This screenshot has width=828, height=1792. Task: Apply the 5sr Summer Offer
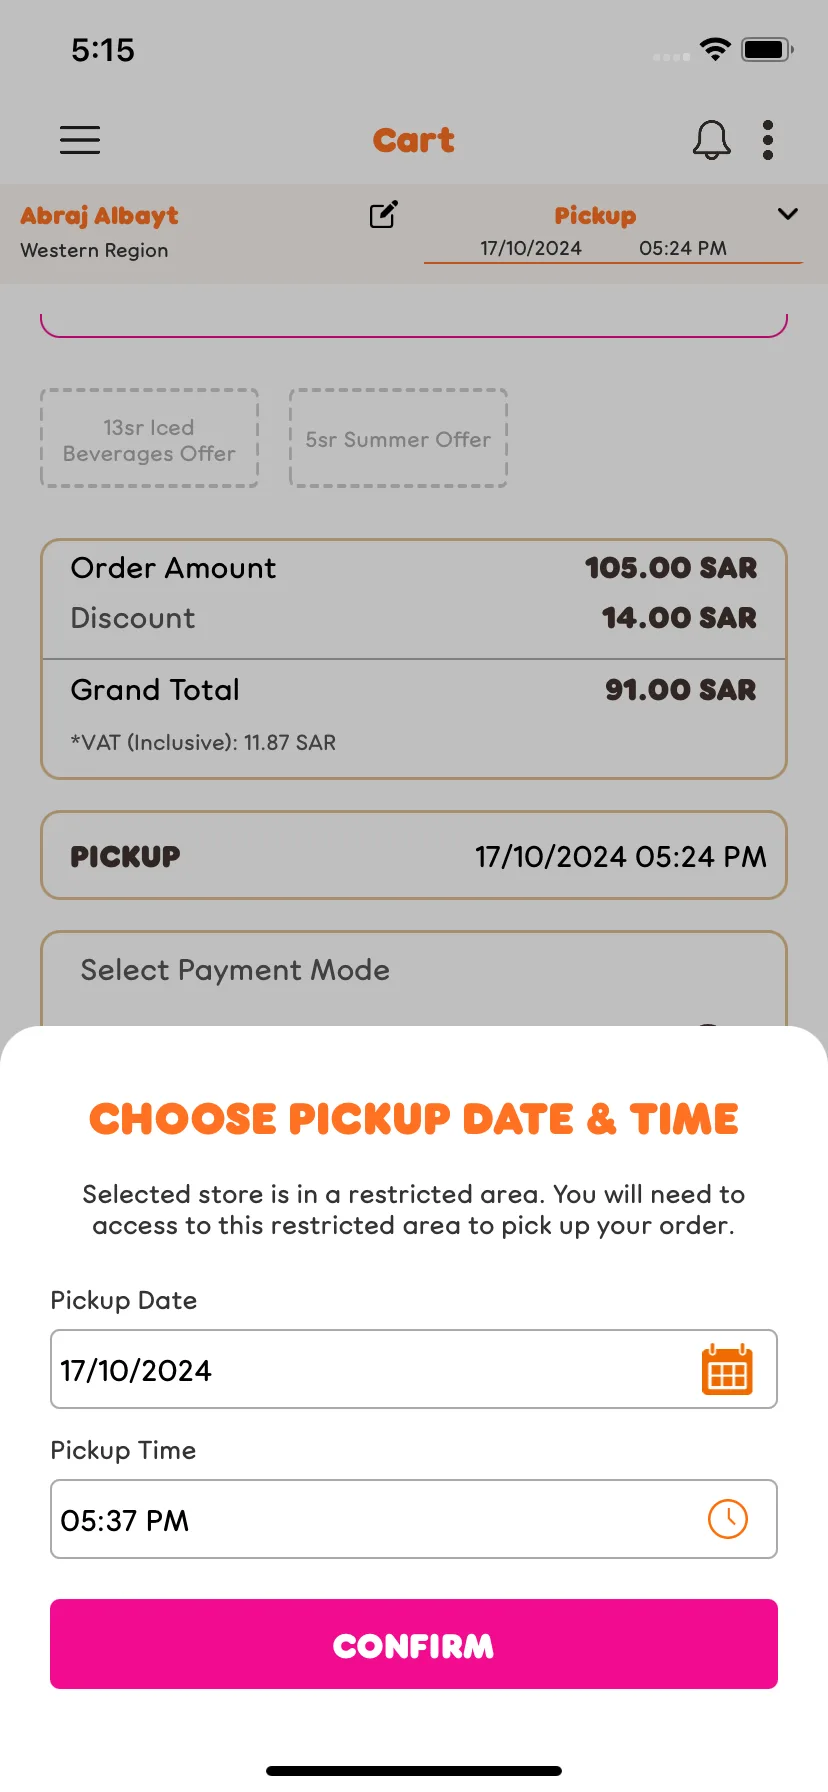(x=398, y=439)
